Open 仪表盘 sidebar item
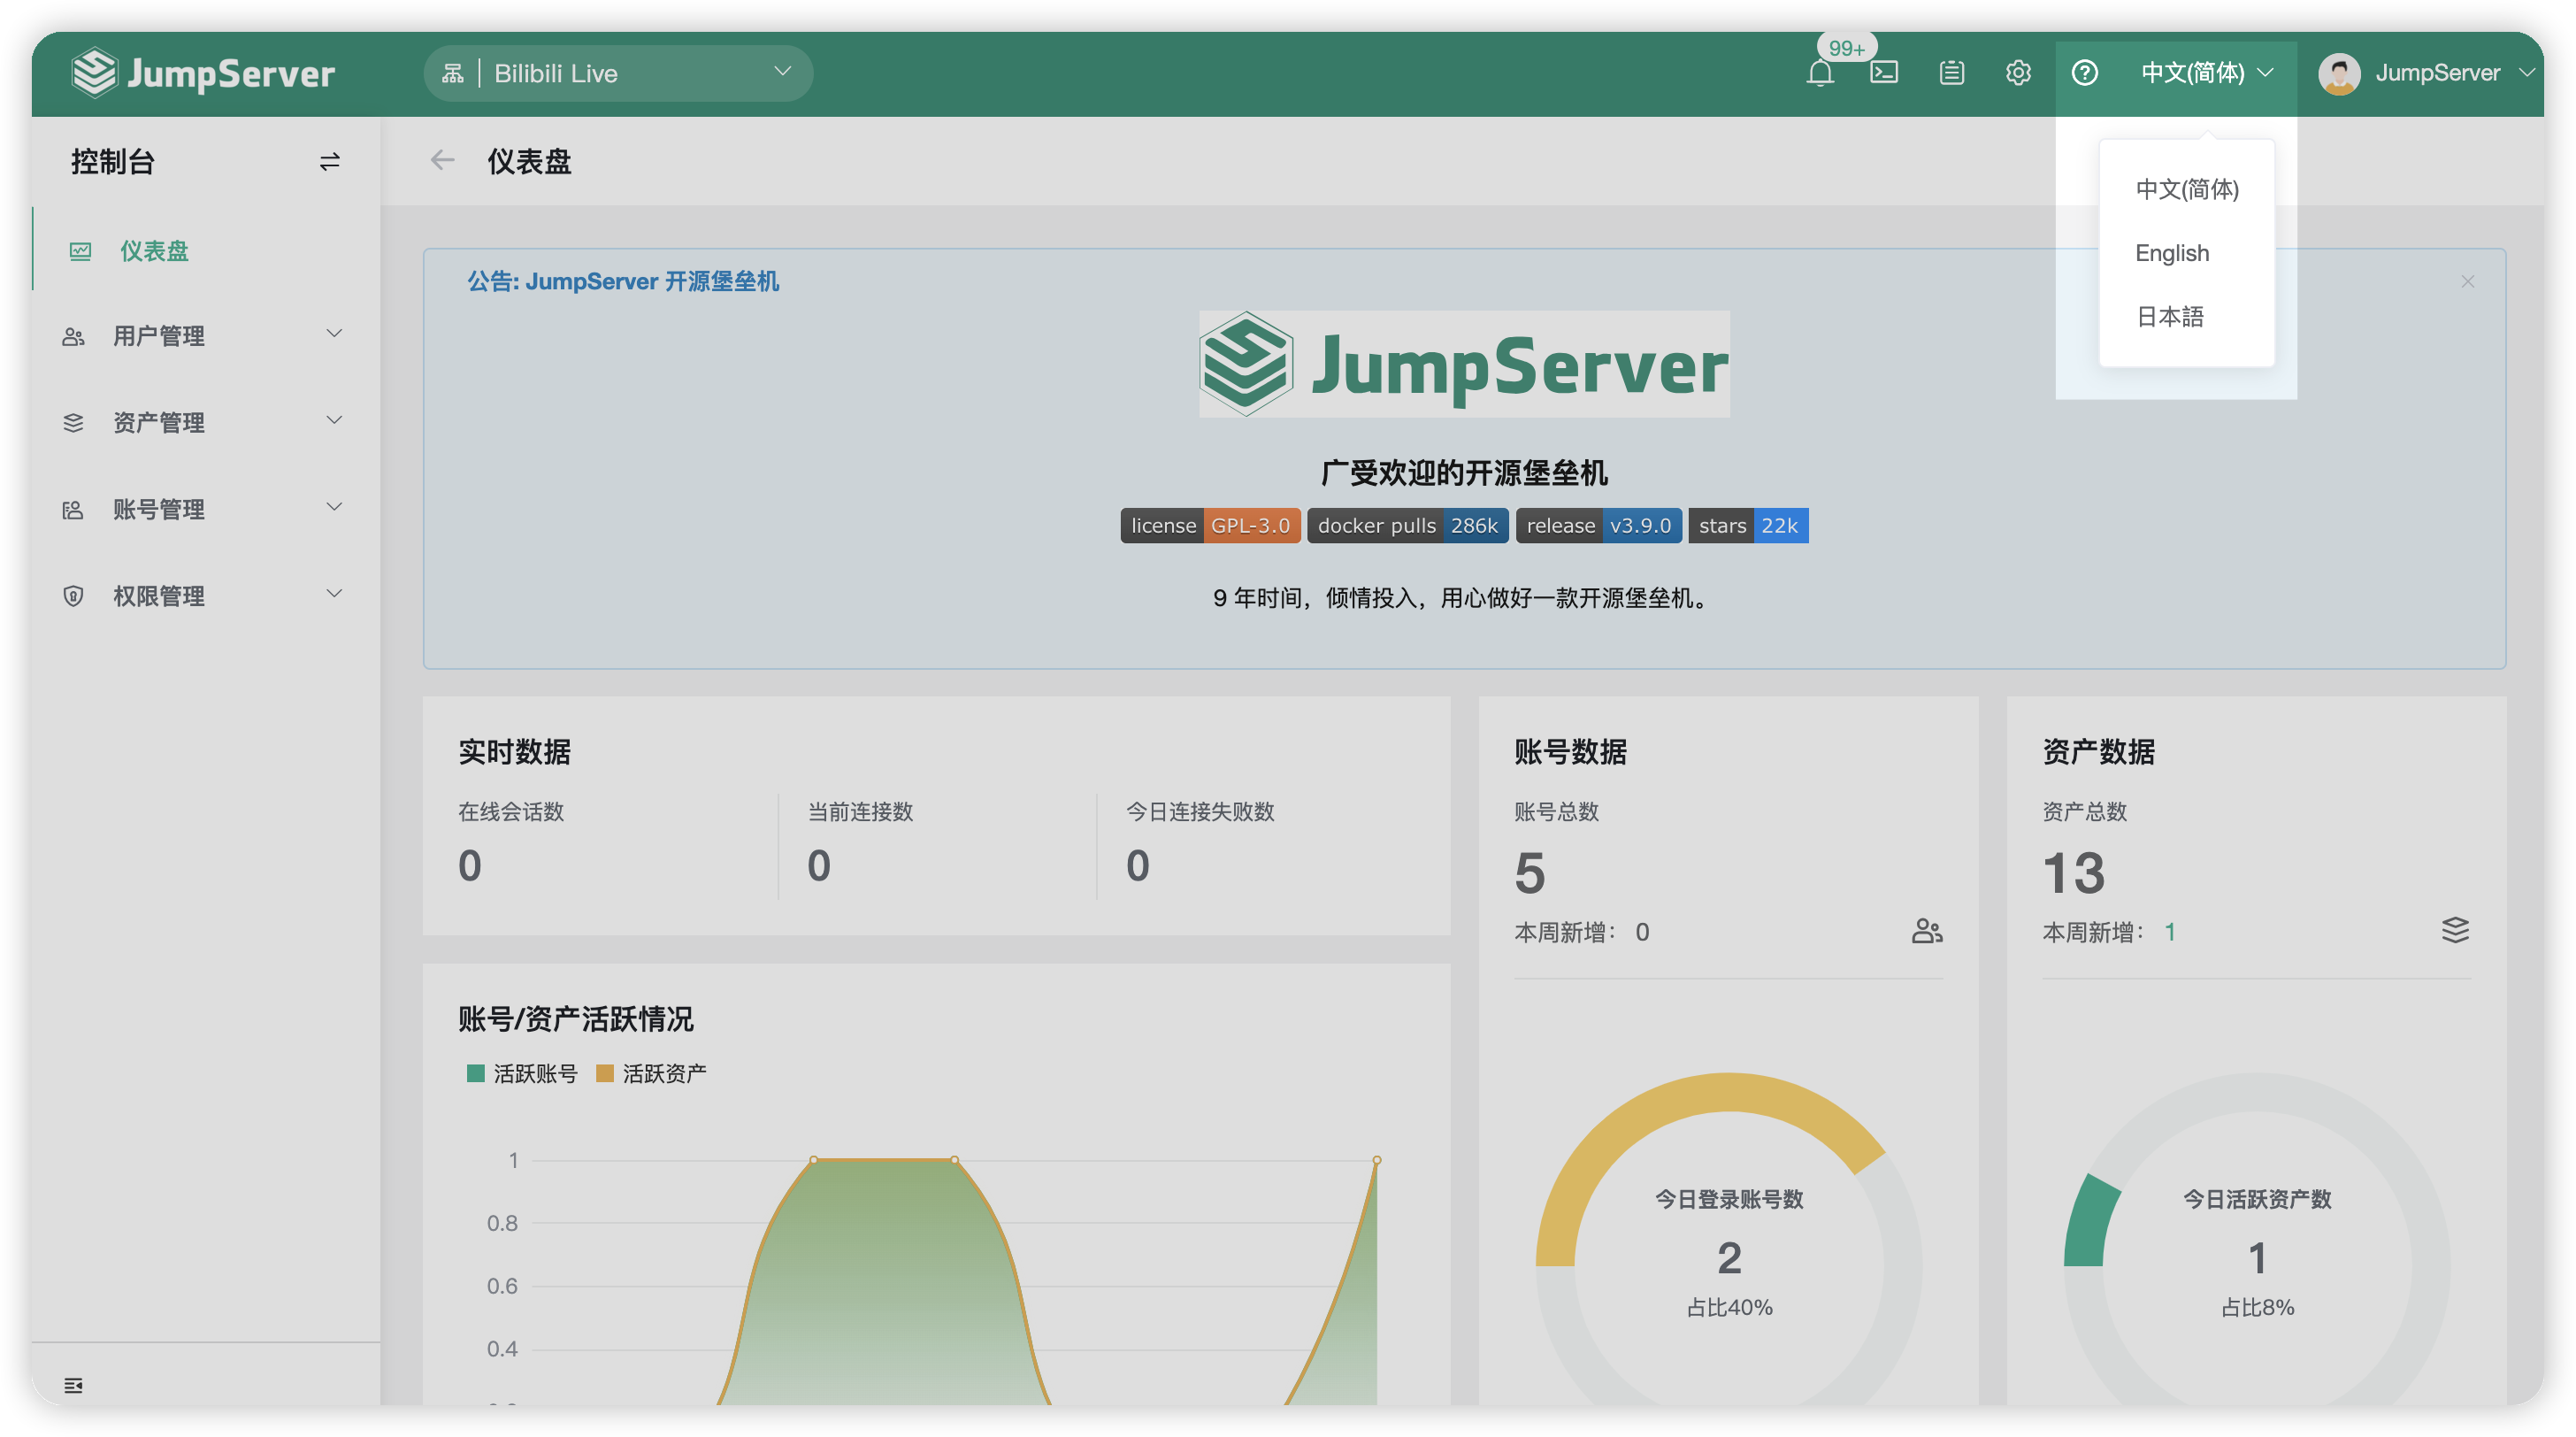This screenshot has width=2576, height=1437. 206,251
